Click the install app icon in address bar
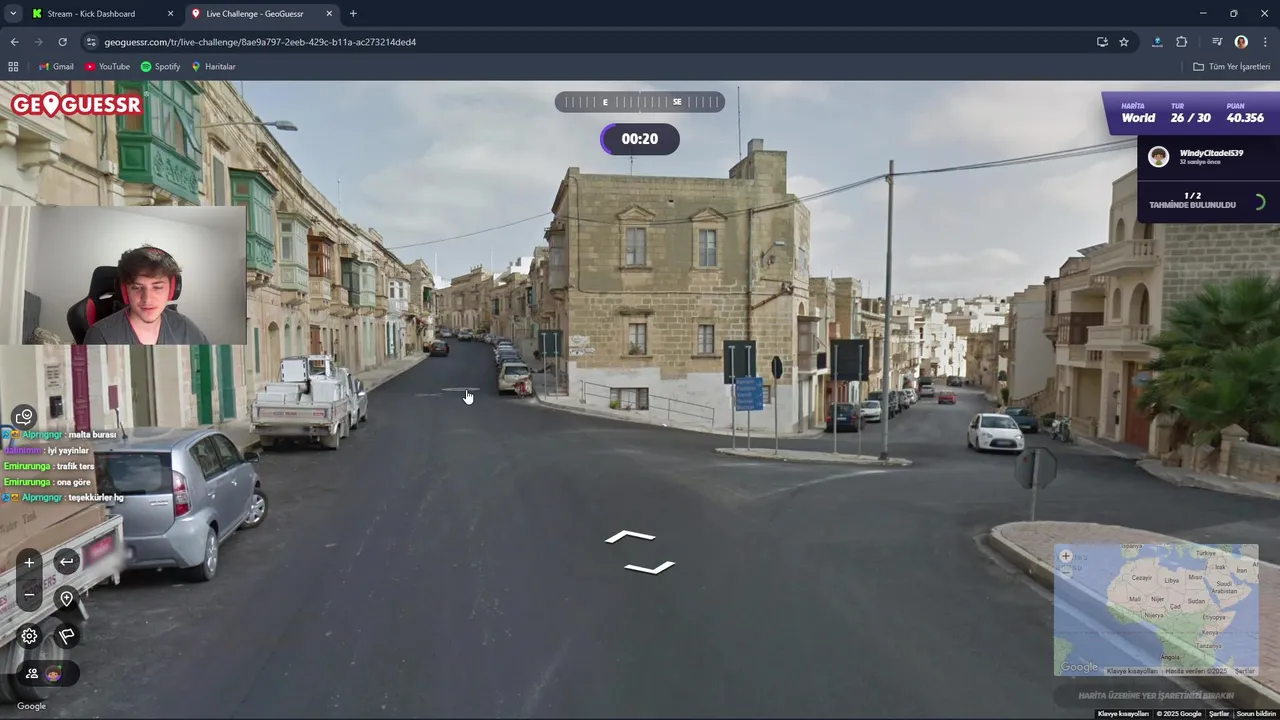Screen dimensions: 1280x720 pyautogui.click(x=1102, y=42)
